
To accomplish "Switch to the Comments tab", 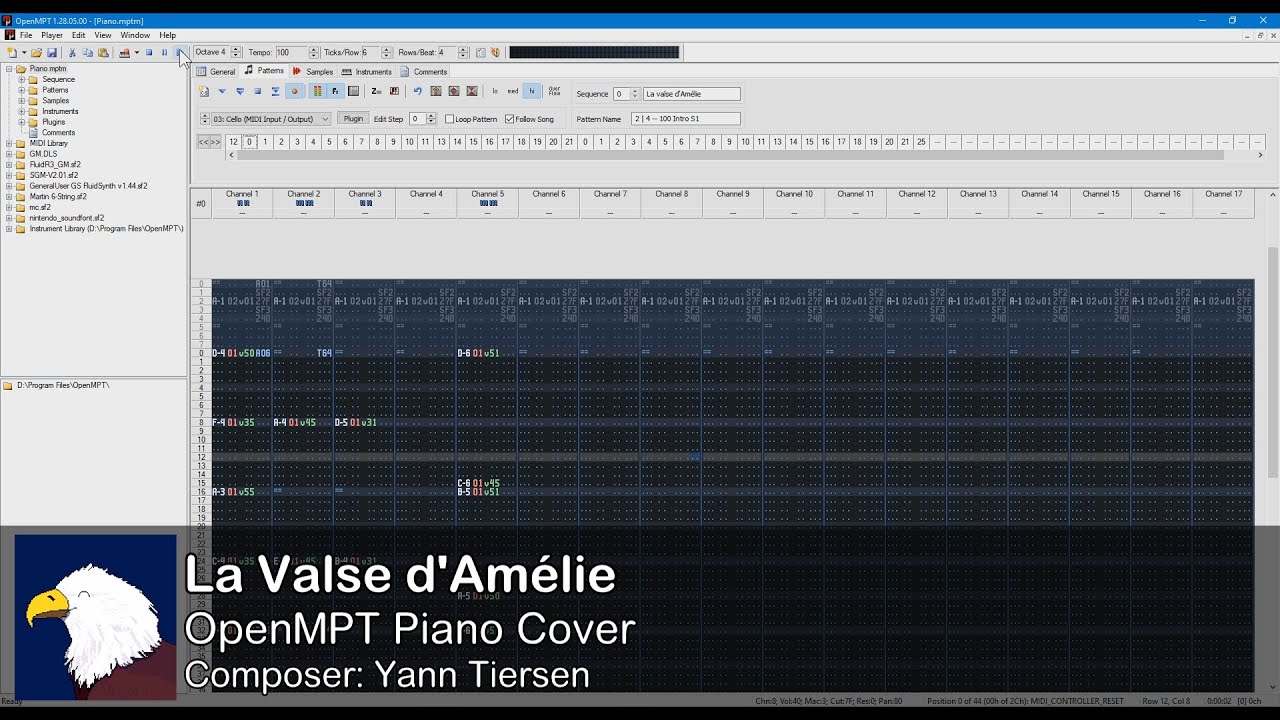I will click(424, 72).
